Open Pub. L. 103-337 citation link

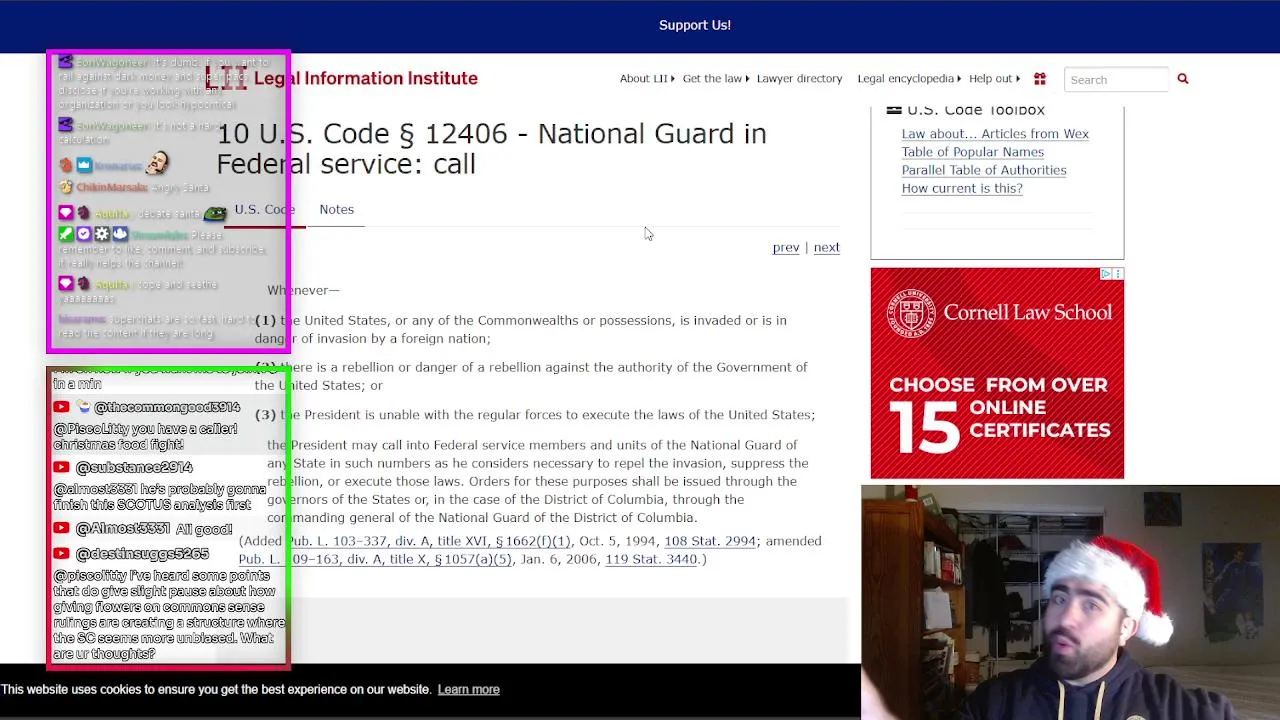pyautogui.click(x=429, y=541)
